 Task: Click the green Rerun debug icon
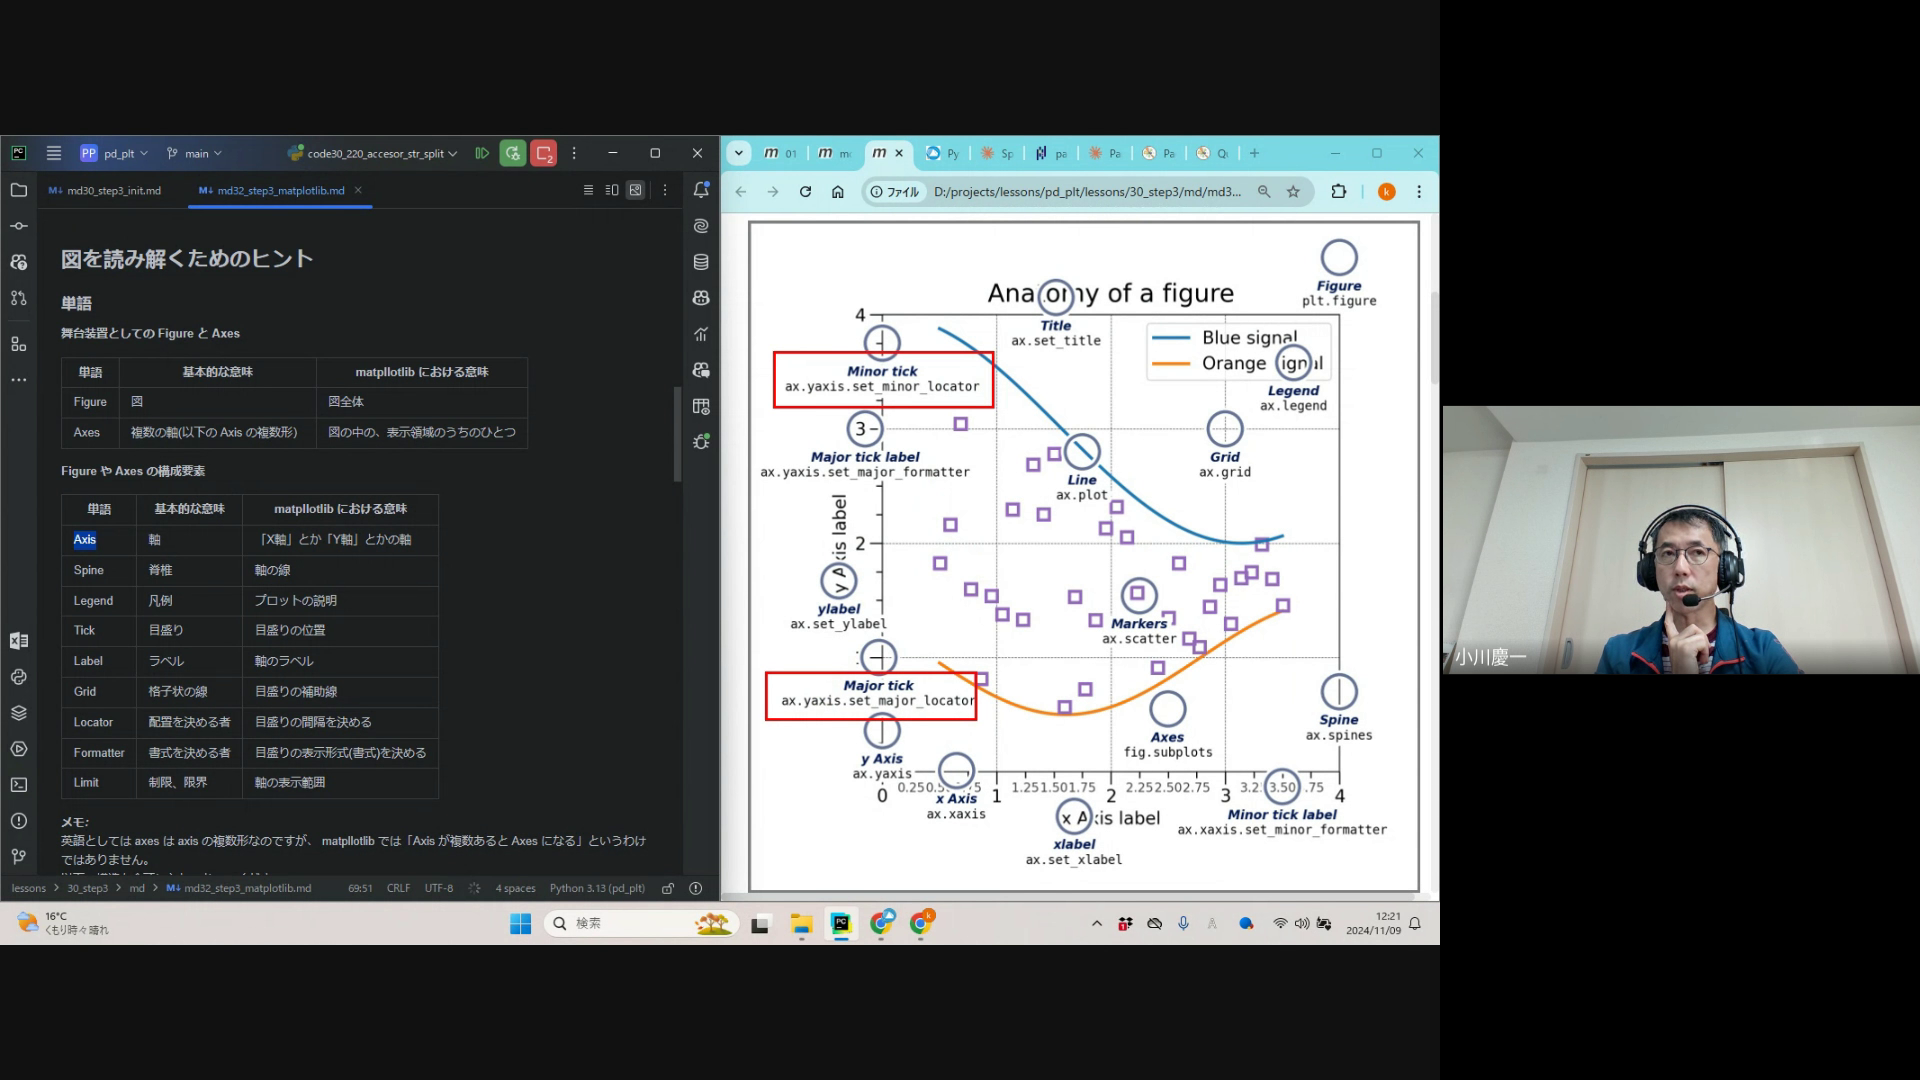[513, 153]
